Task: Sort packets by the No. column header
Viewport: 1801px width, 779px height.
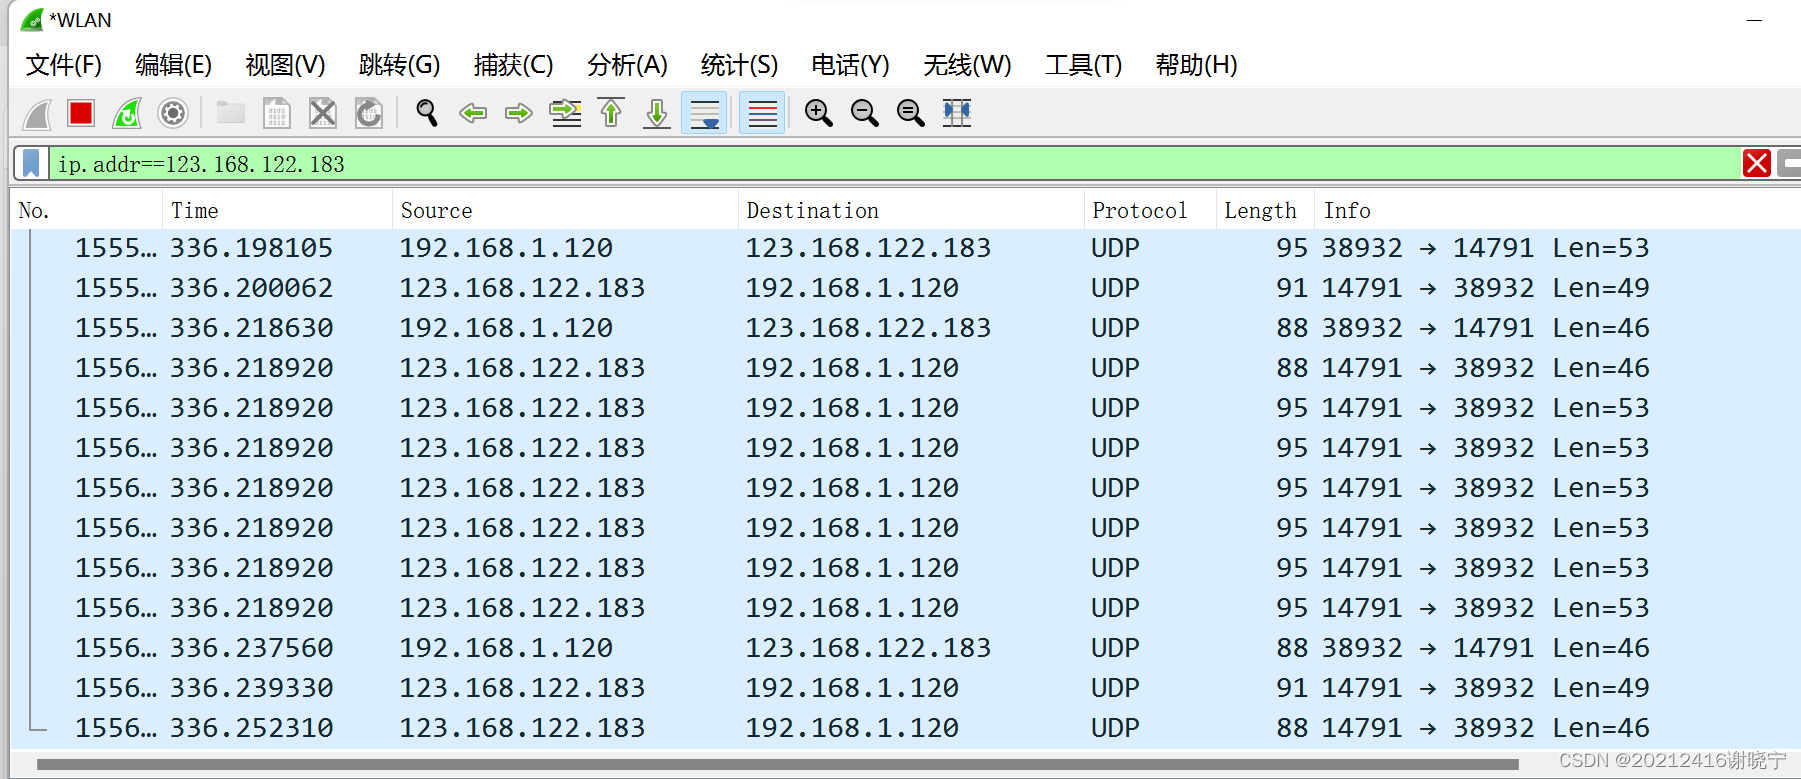Action: [x=86, y=210]
